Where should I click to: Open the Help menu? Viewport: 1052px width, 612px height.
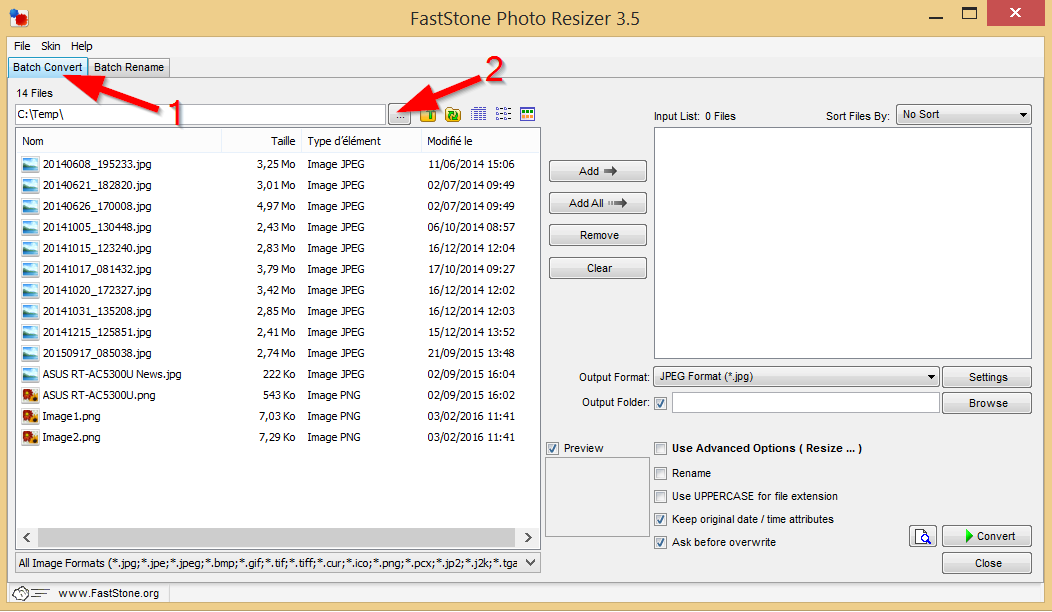82,46
